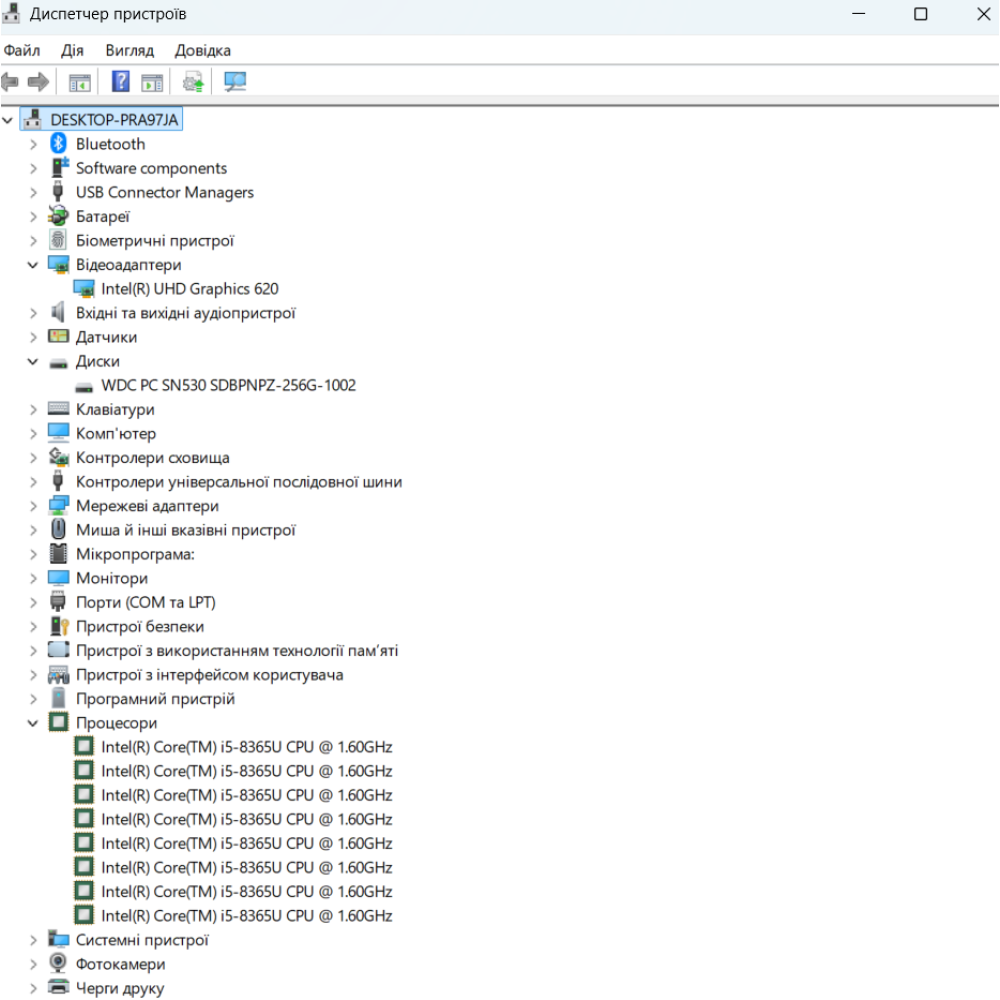
Task: Open the Вигляд menu
Action: [129, 50]
